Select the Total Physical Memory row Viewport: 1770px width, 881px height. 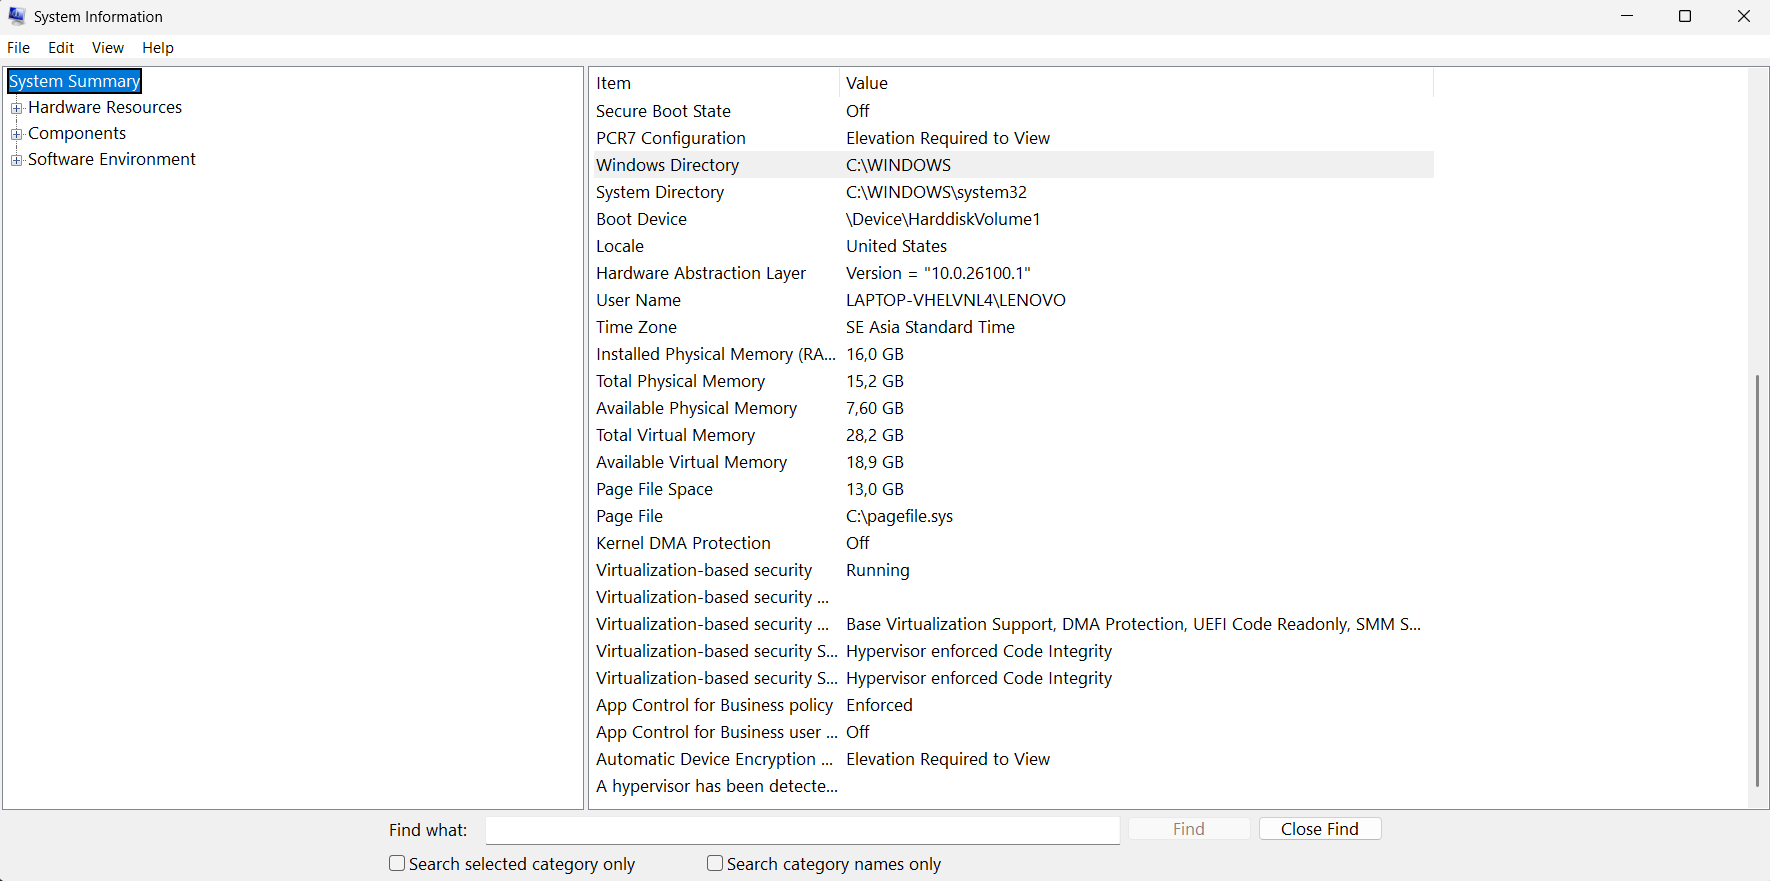pos(1012,381)
